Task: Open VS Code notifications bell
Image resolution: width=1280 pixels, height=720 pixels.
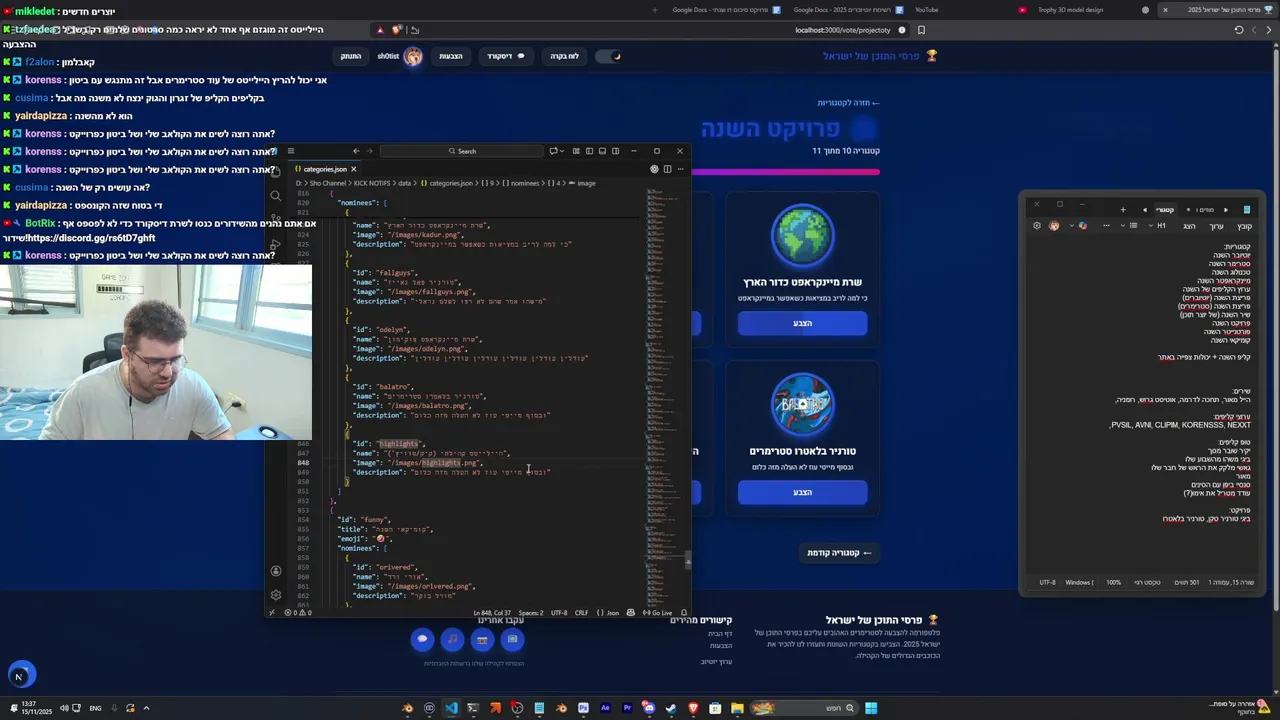Action: tap(684, 613)
